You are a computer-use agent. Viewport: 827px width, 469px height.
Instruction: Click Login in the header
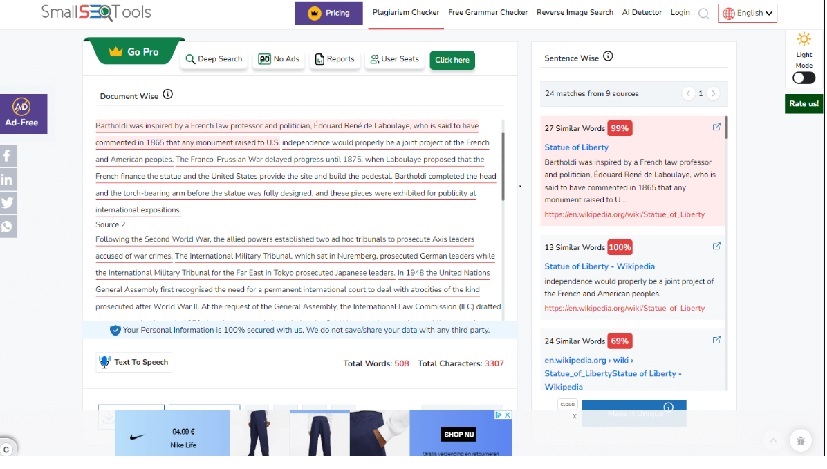tap(680, 12)
